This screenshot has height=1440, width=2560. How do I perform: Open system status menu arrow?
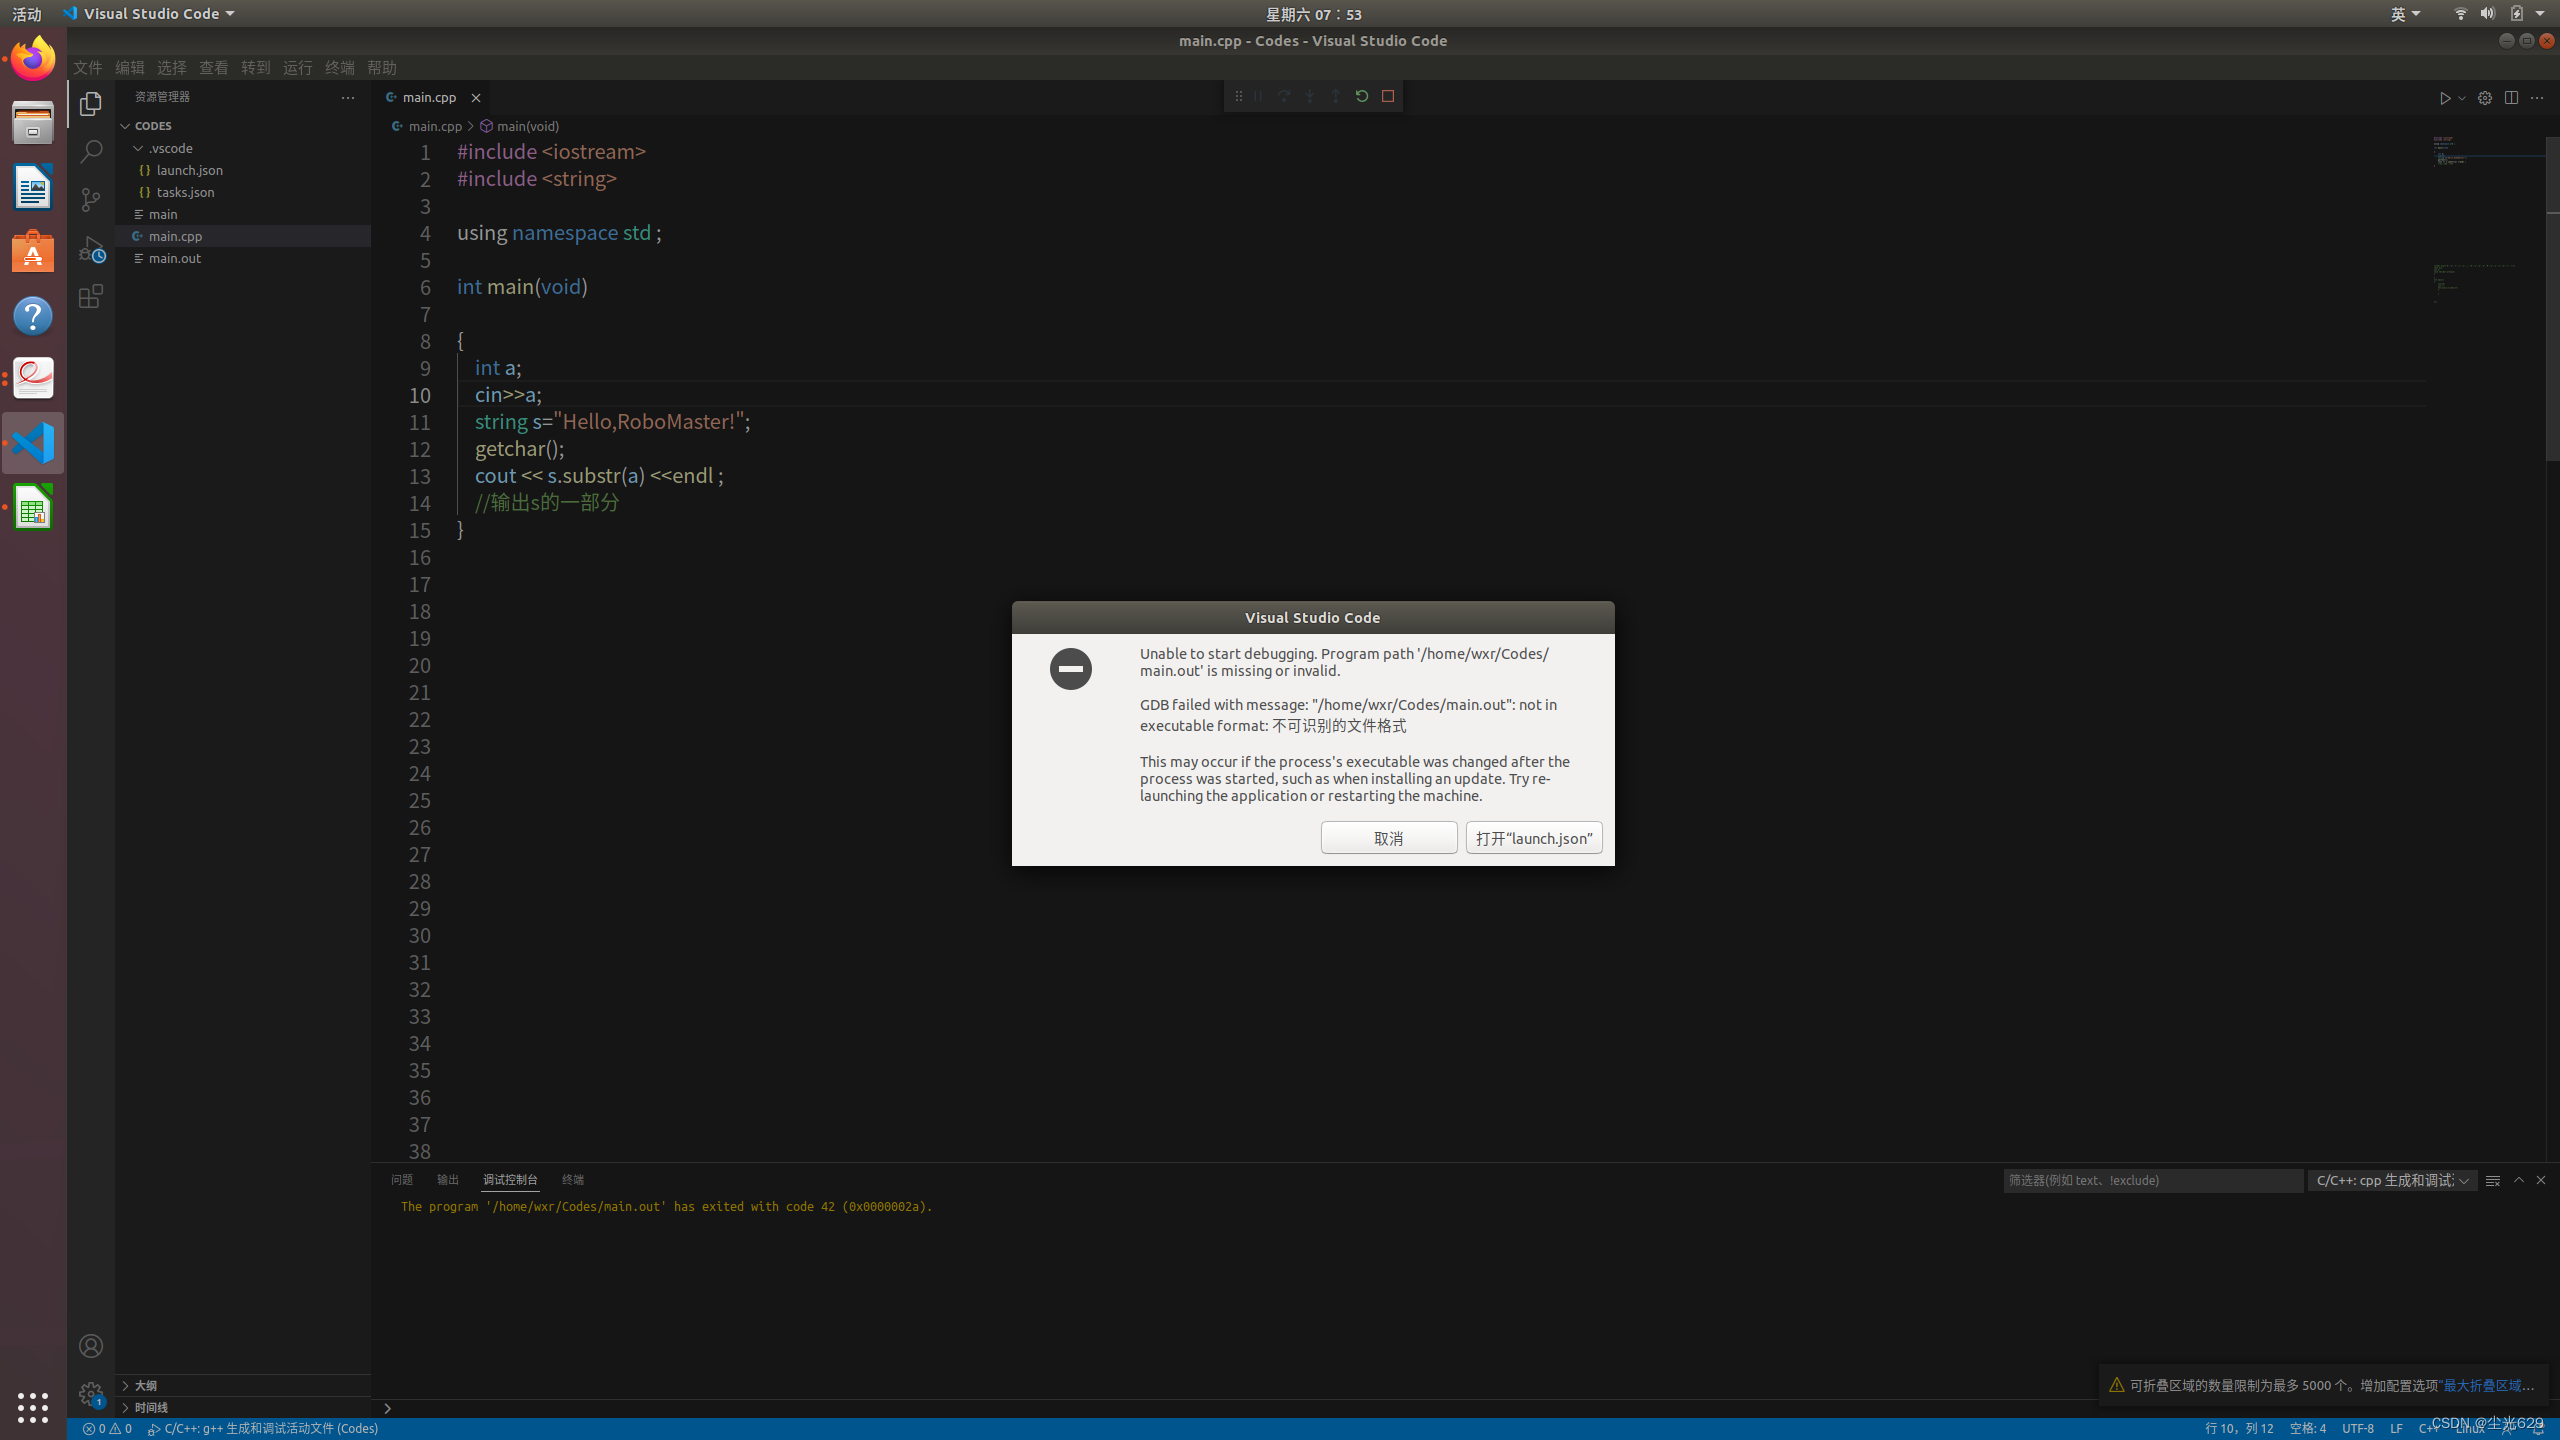coord(2541,14)
